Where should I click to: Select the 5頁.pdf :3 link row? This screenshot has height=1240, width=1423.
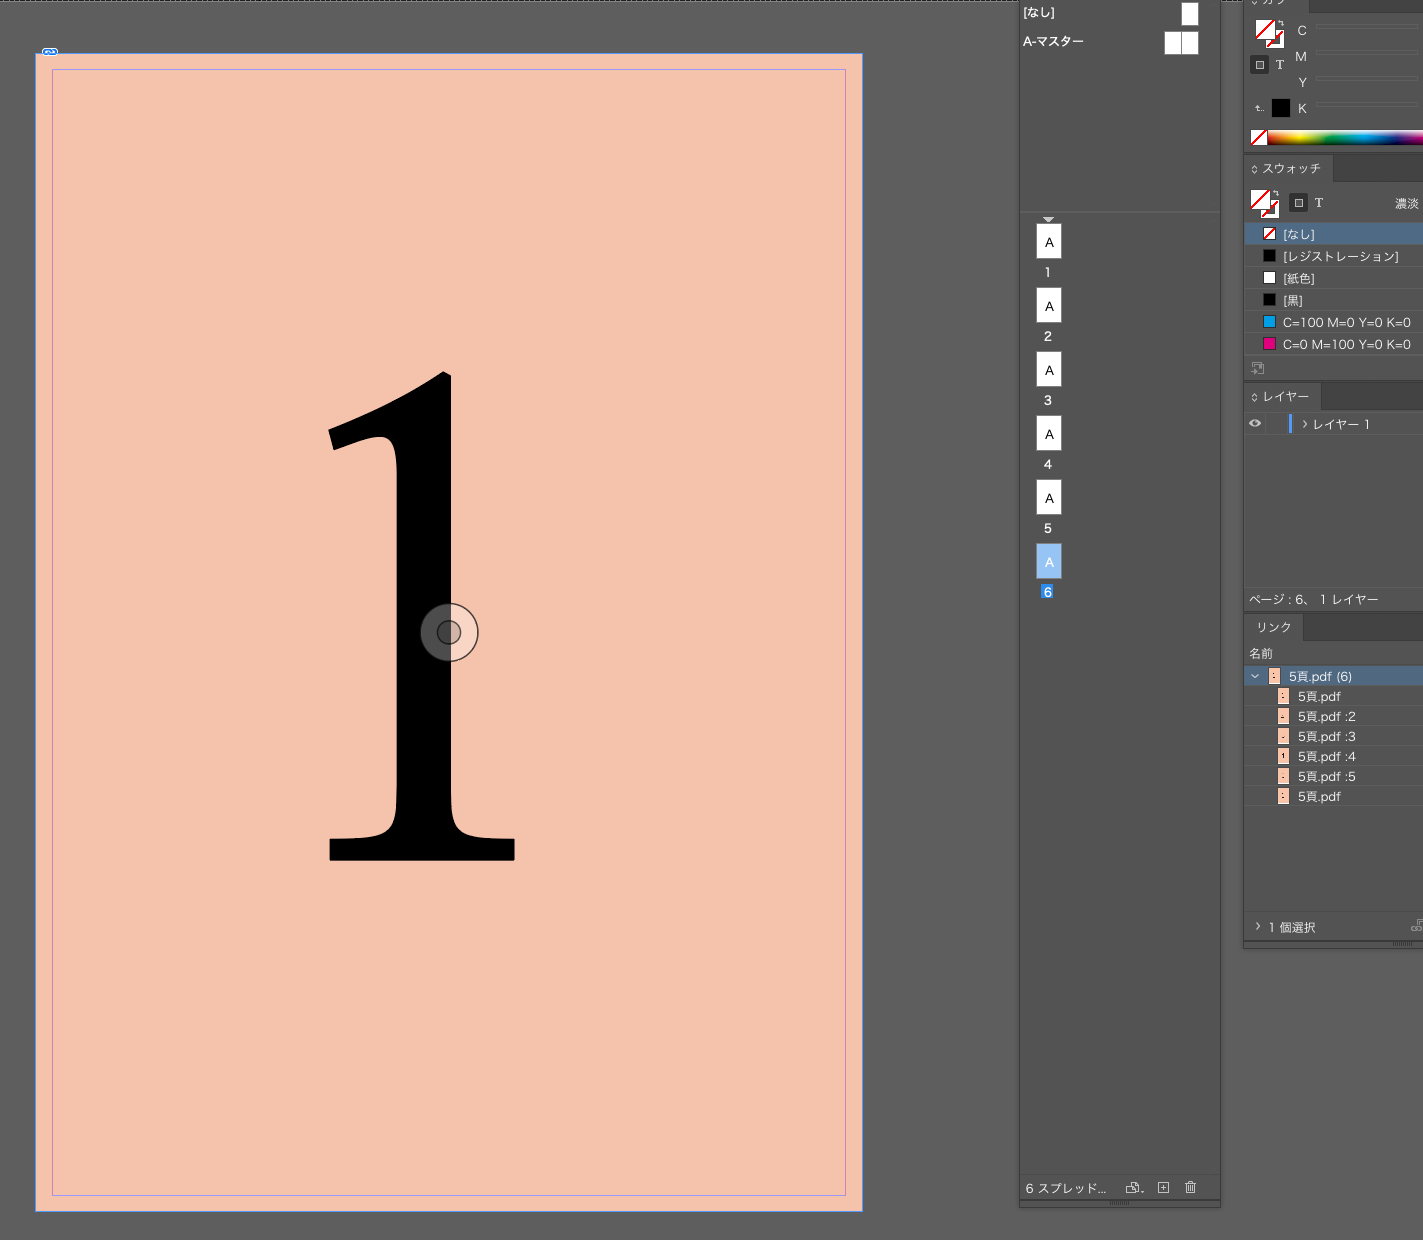point(1333,736)
